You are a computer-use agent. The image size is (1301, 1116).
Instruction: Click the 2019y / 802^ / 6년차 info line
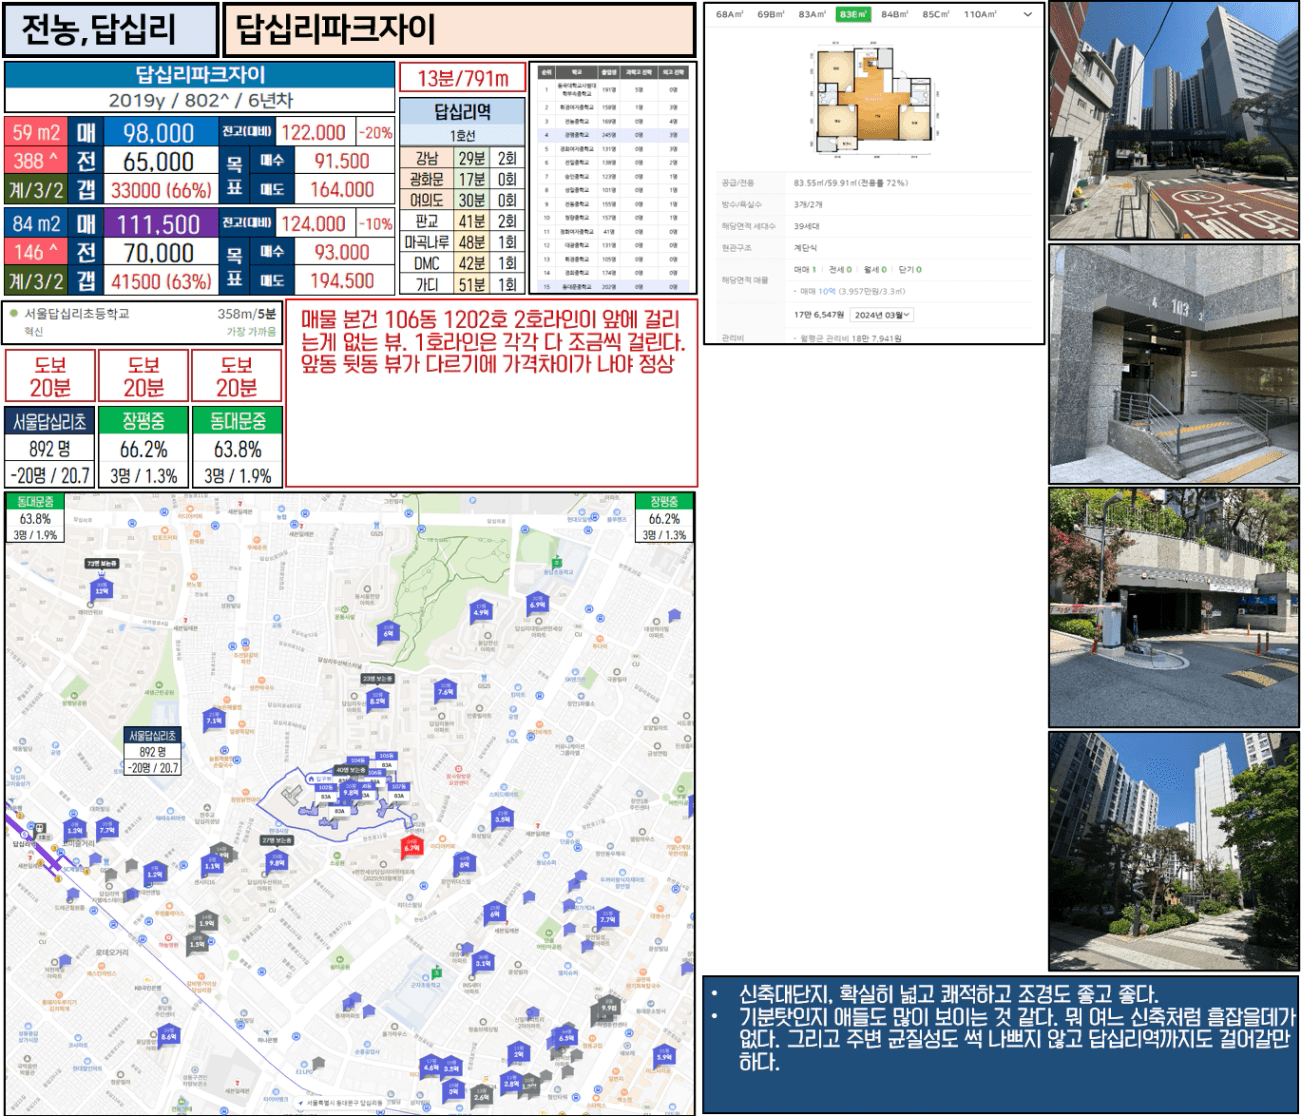pyautogui.click(x=200, y=100)
